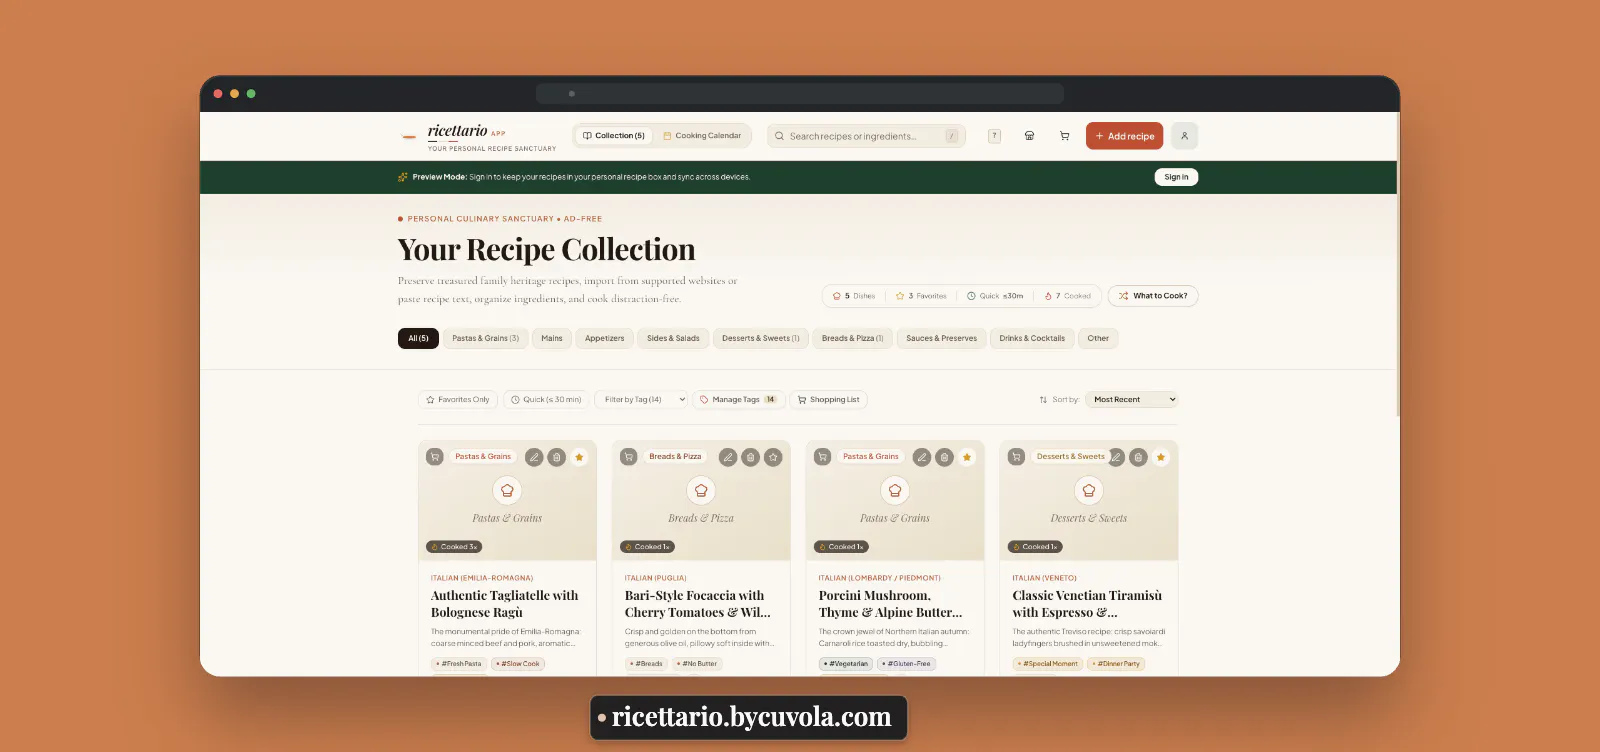The height and width of the screenshot is (752, 1600).
Task: Delete the Classic Venetian Tiramisù recipe
Action: pos(1138,457)
